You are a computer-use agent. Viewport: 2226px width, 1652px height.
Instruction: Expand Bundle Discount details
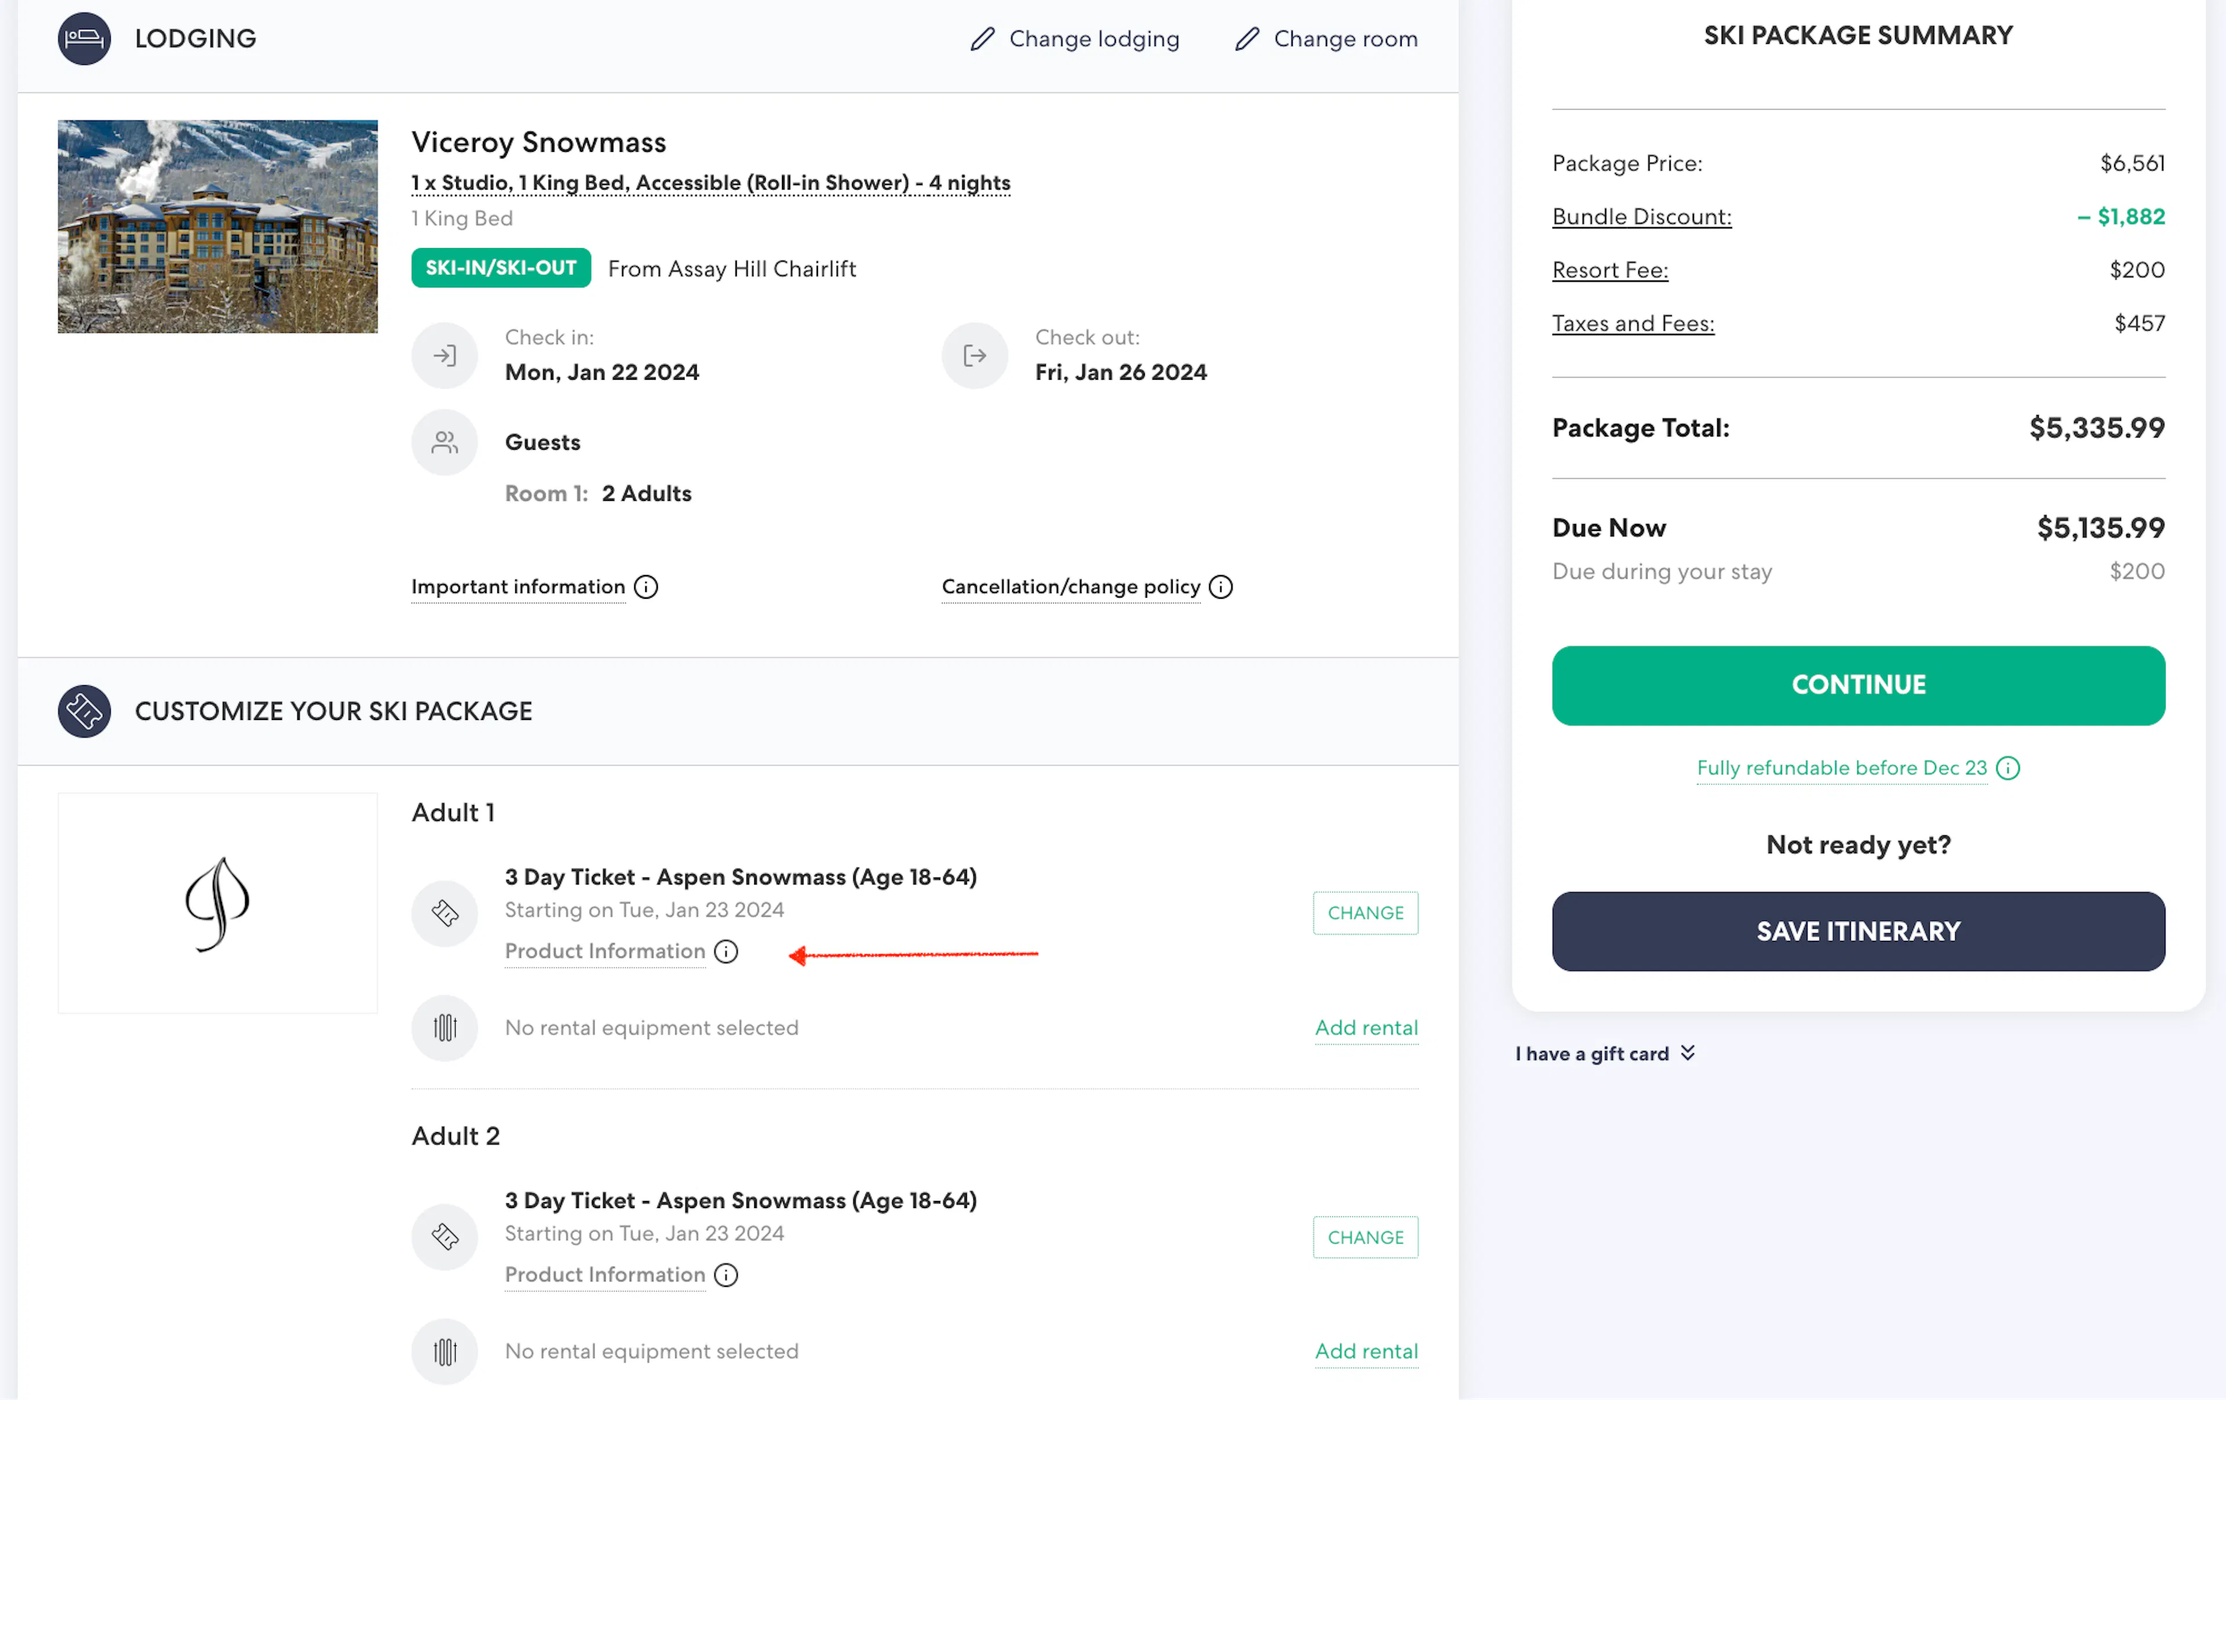click(1641, 217)
